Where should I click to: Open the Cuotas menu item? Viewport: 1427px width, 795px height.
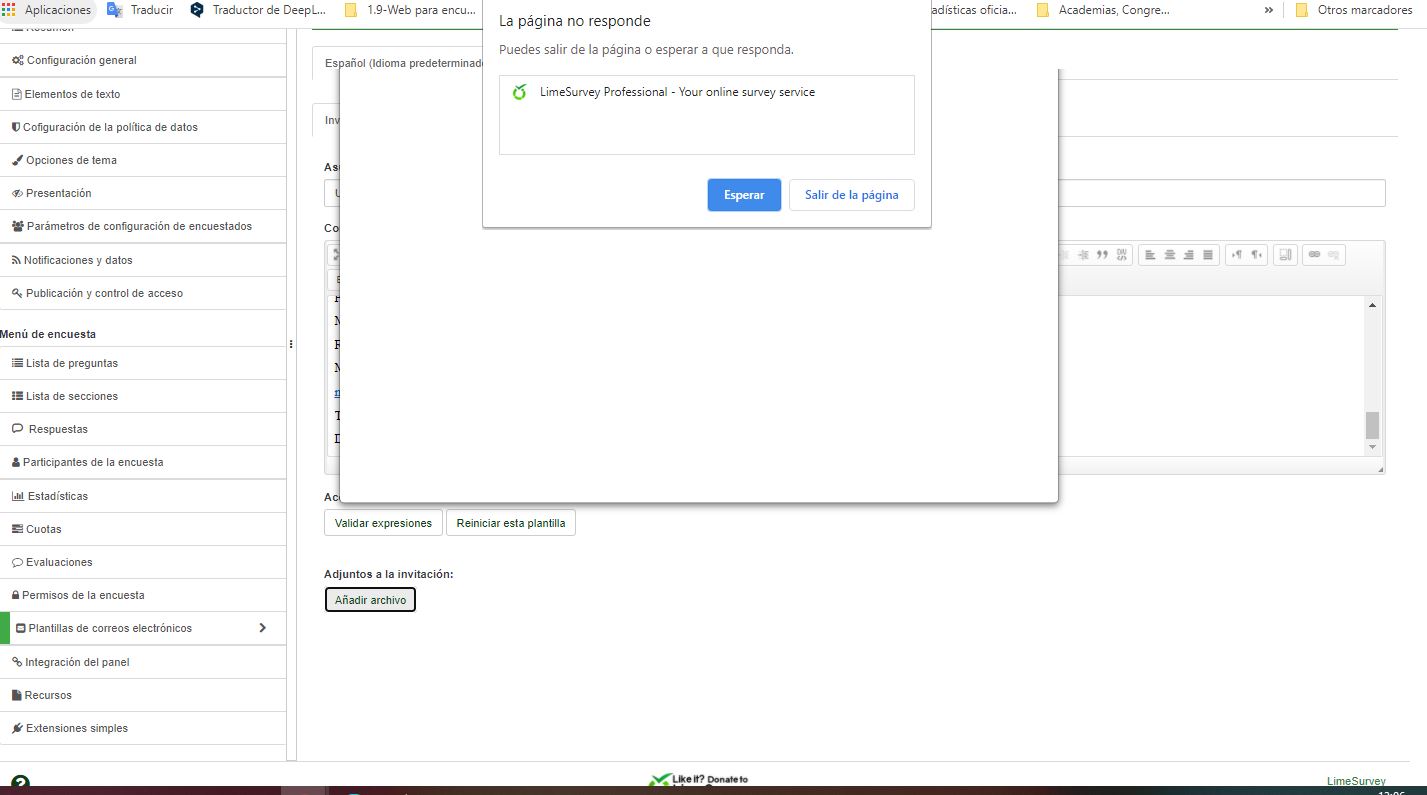(143, 529)
